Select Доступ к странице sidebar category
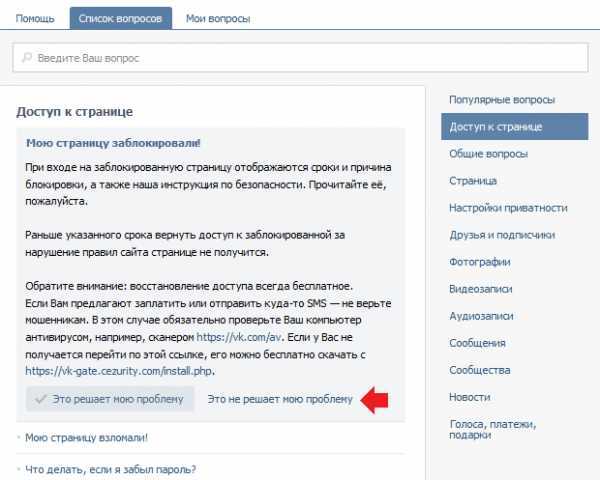 [515, 126]
